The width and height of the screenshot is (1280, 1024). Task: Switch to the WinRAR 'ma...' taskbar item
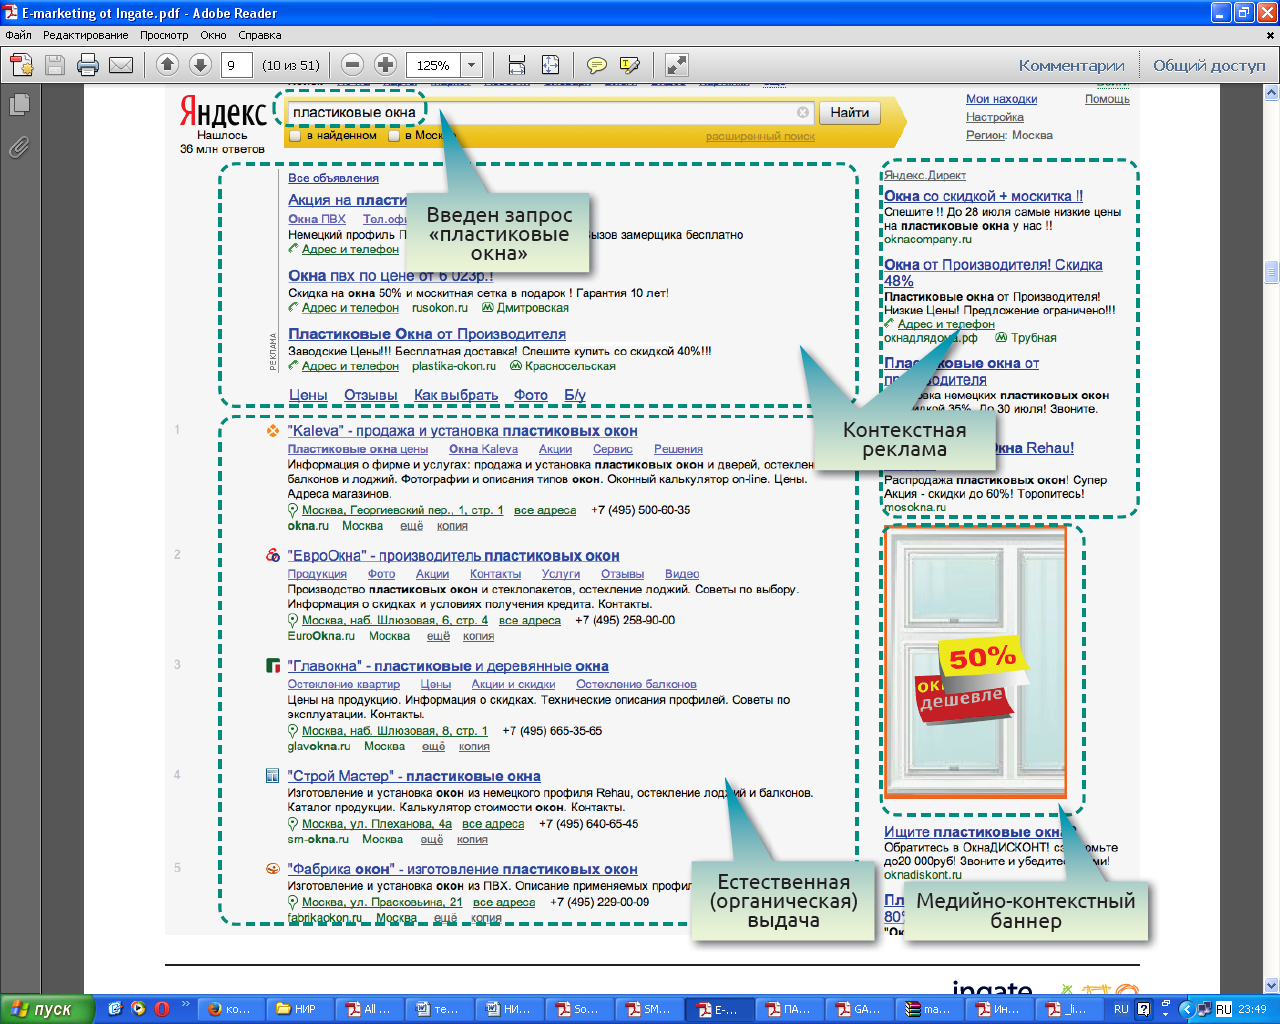tap(928, 1009)
